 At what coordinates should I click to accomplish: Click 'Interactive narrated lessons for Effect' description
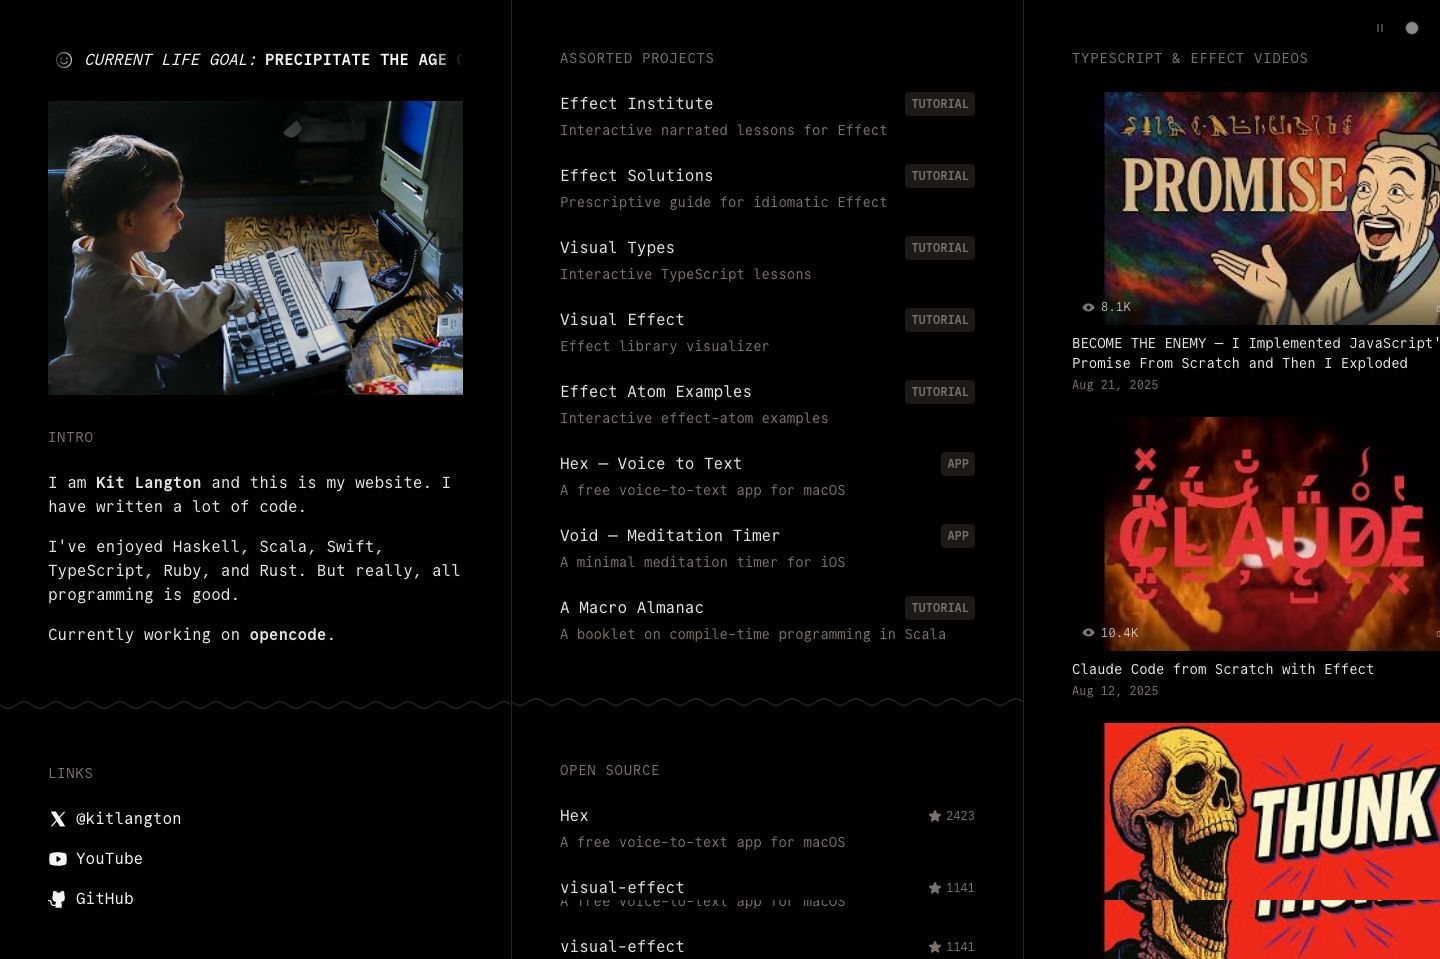[724, 130]
